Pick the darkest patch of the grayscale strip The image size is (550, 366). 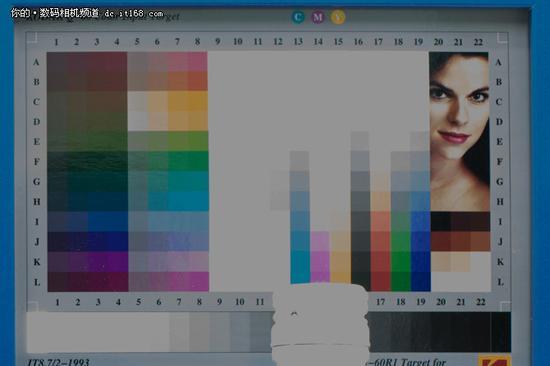(x=501, y=332)
